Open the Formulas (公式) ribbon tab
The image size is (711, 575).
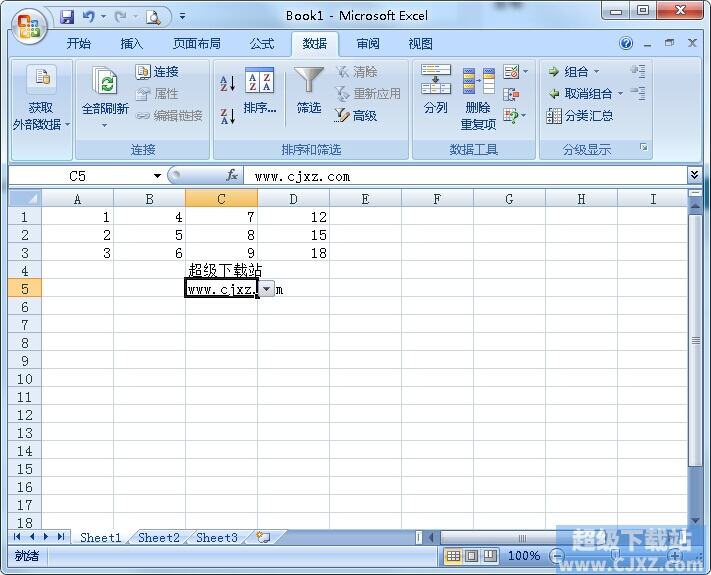point(262,44)
